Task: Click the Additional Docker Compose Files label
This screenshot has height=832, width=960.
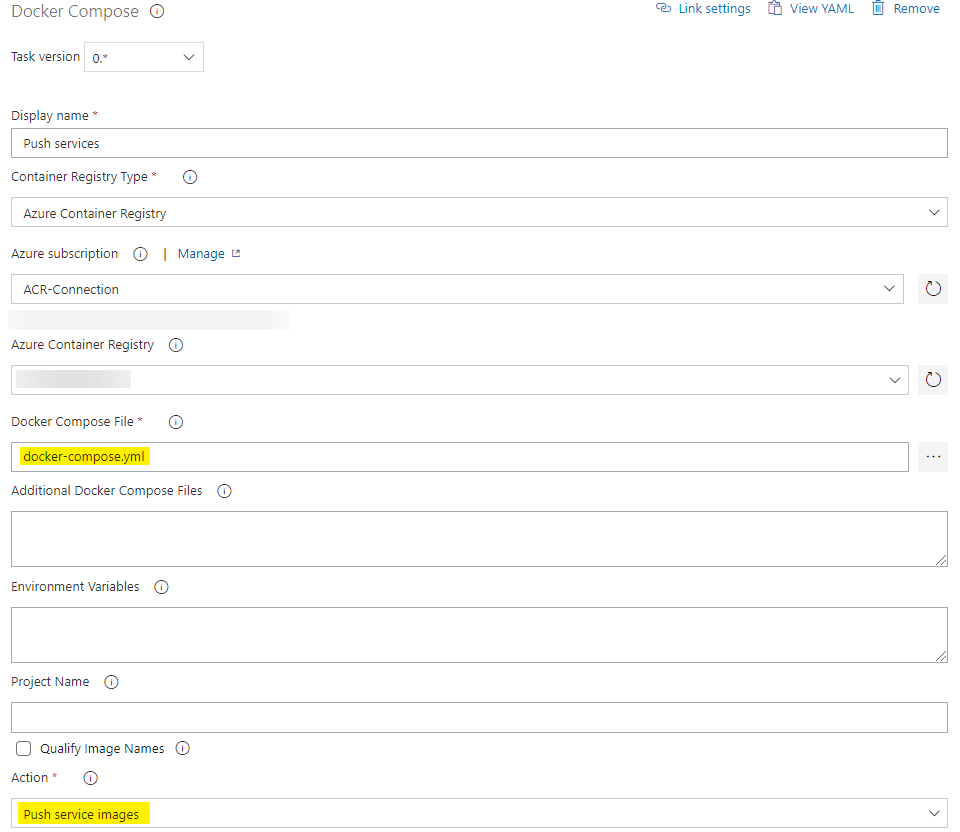Action: (107, 491)
